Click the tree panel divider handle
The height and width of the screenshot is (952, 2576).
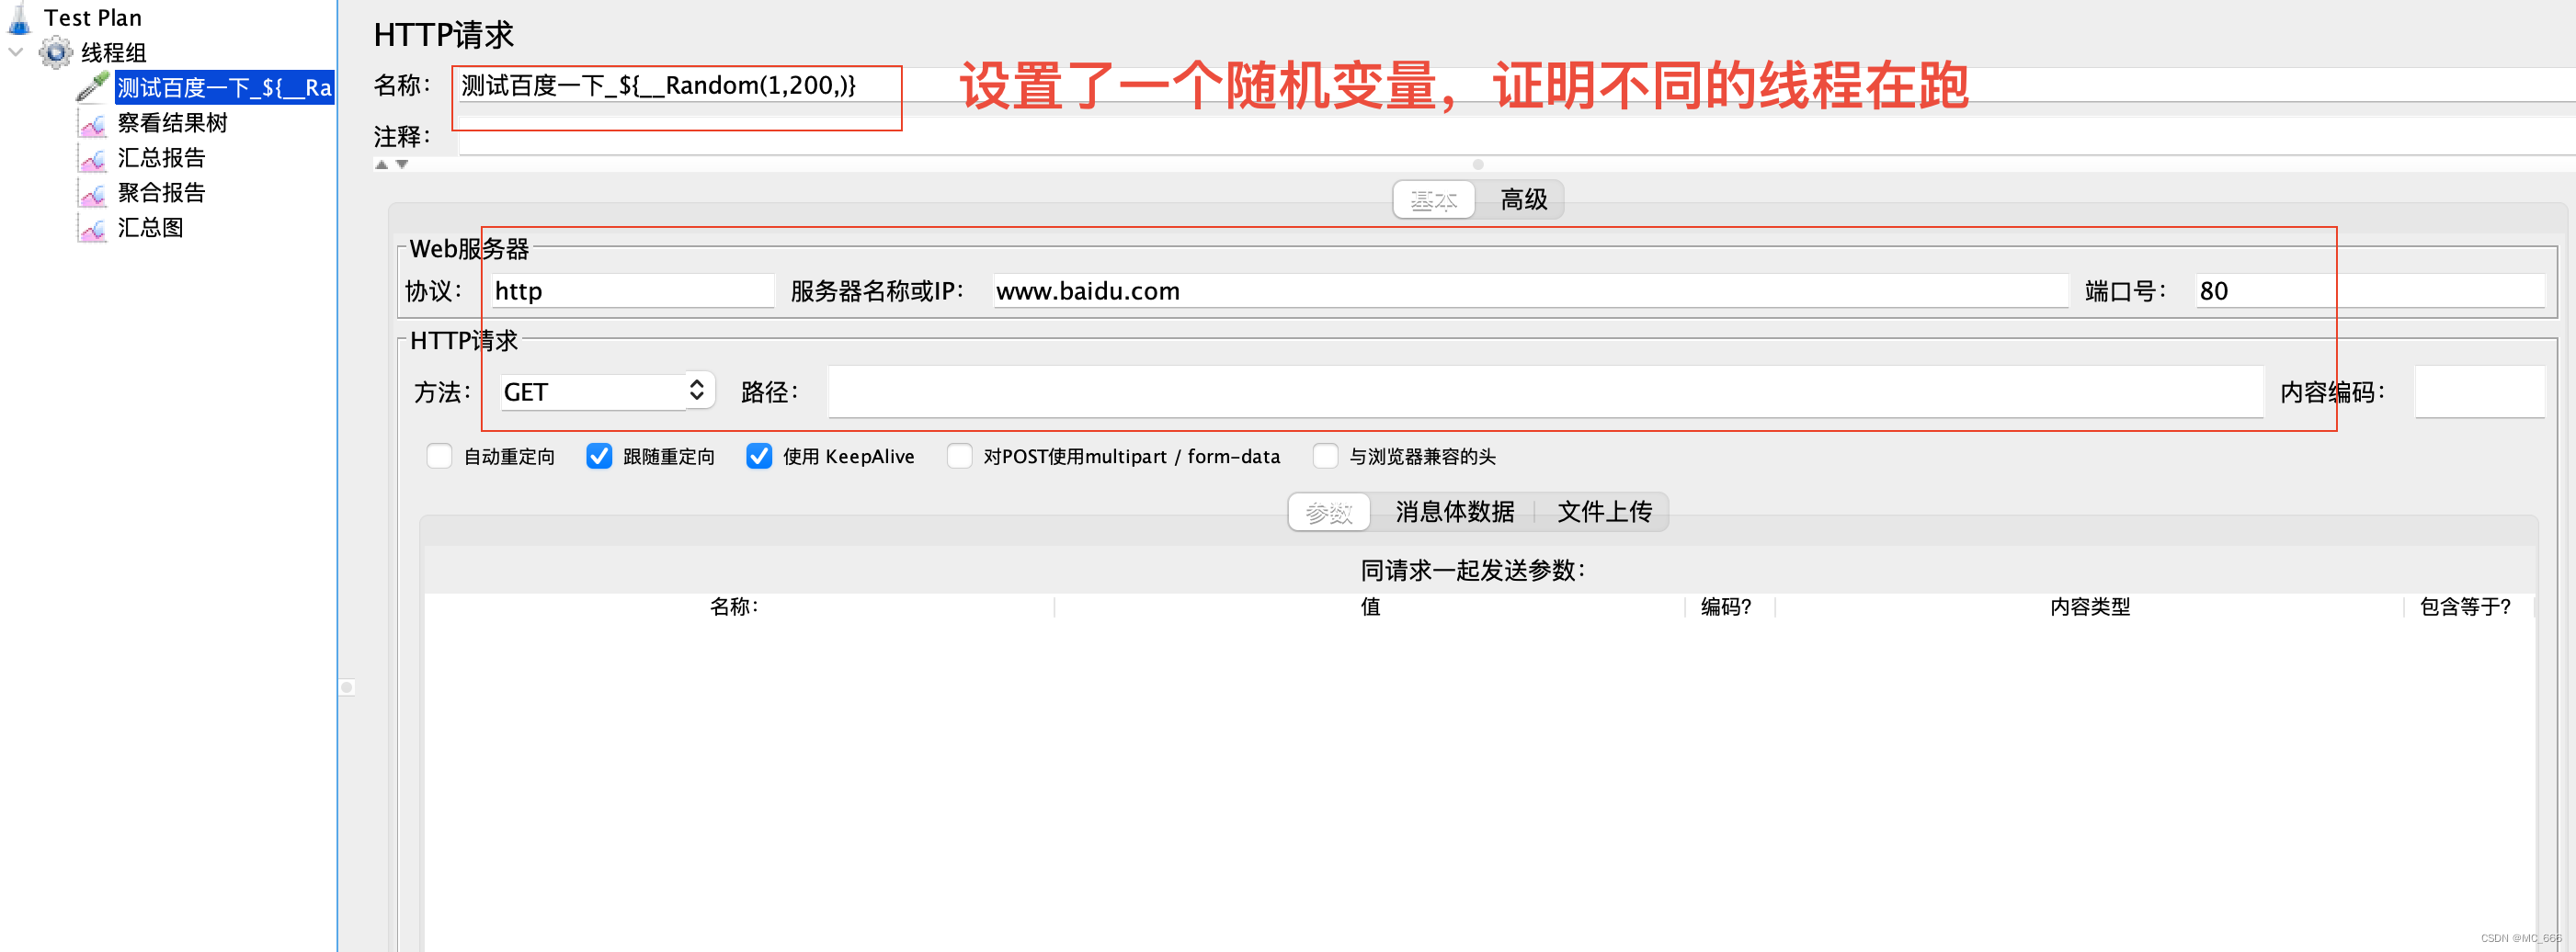point(347,687)
